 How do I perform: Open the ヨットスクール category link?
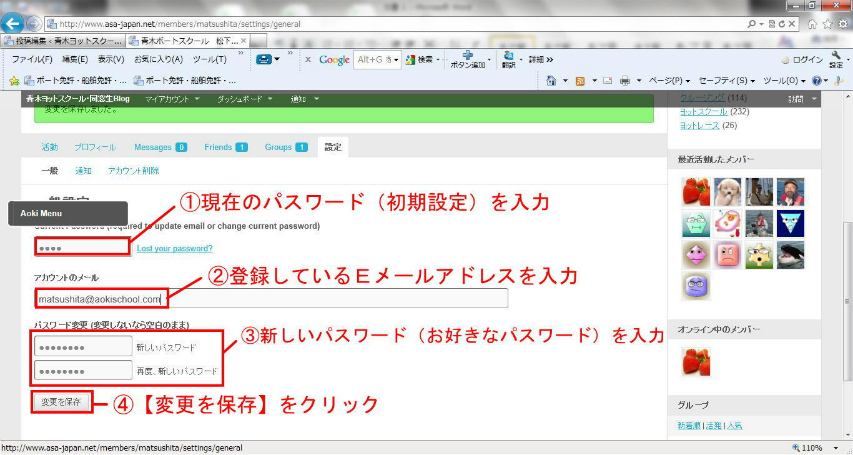[703, 112]
